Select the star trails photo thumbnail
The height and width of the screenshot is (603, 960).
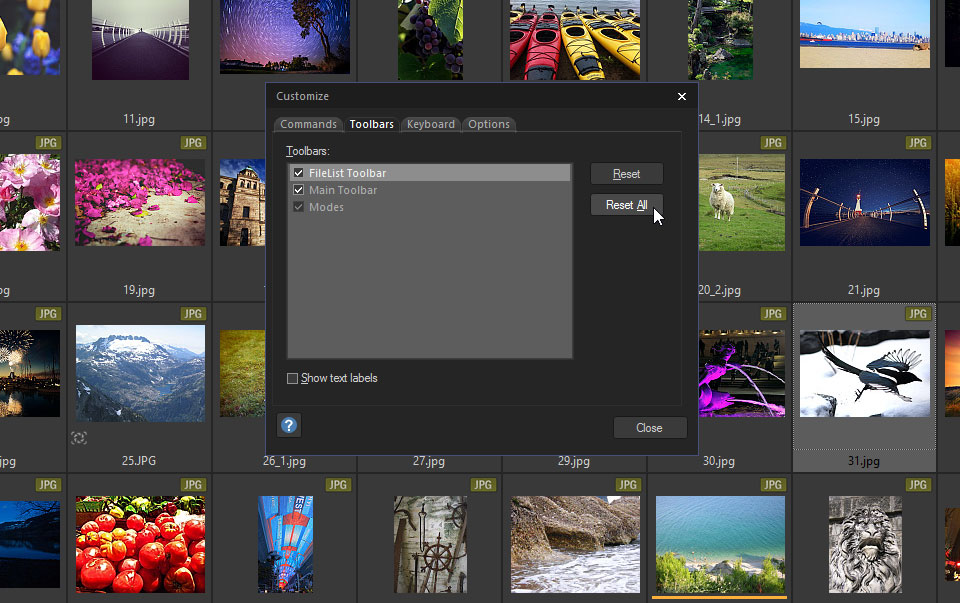click(x=285, y=37)
